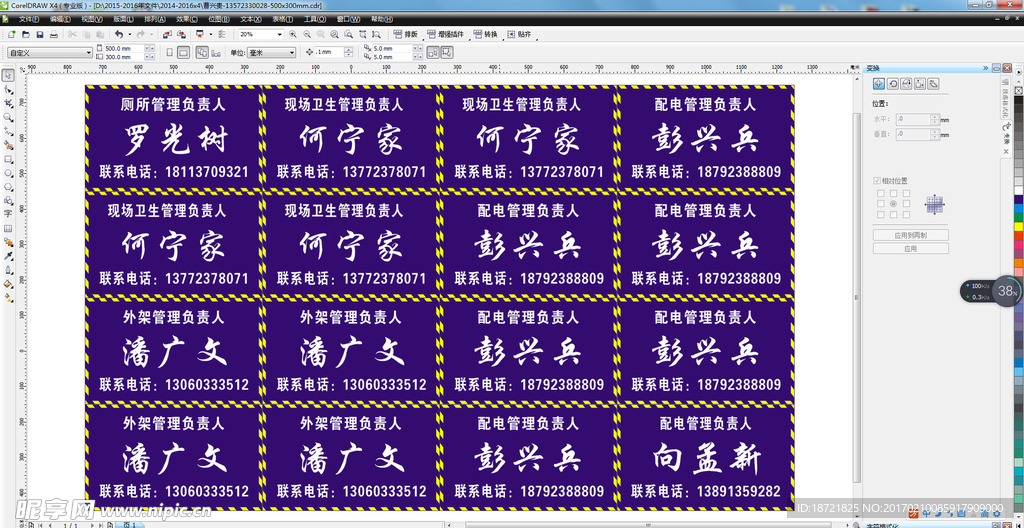Click the Zoom Out magnifier icon
The width and height of the screenshot is (1024, 528).
(307, 34)
